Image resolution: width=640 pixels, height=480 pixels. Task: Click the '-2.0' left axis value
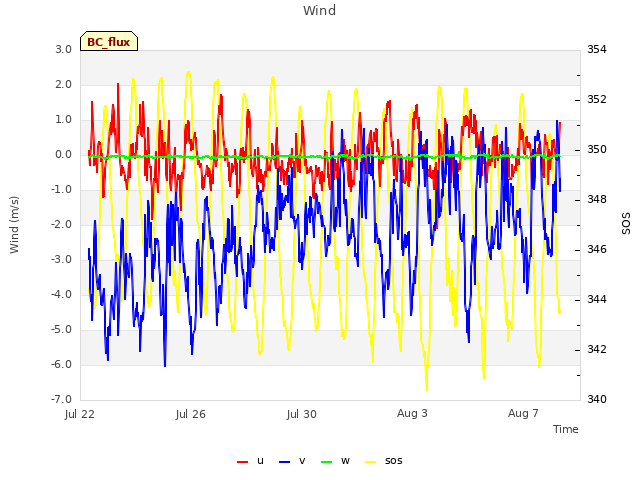[62, 224]
